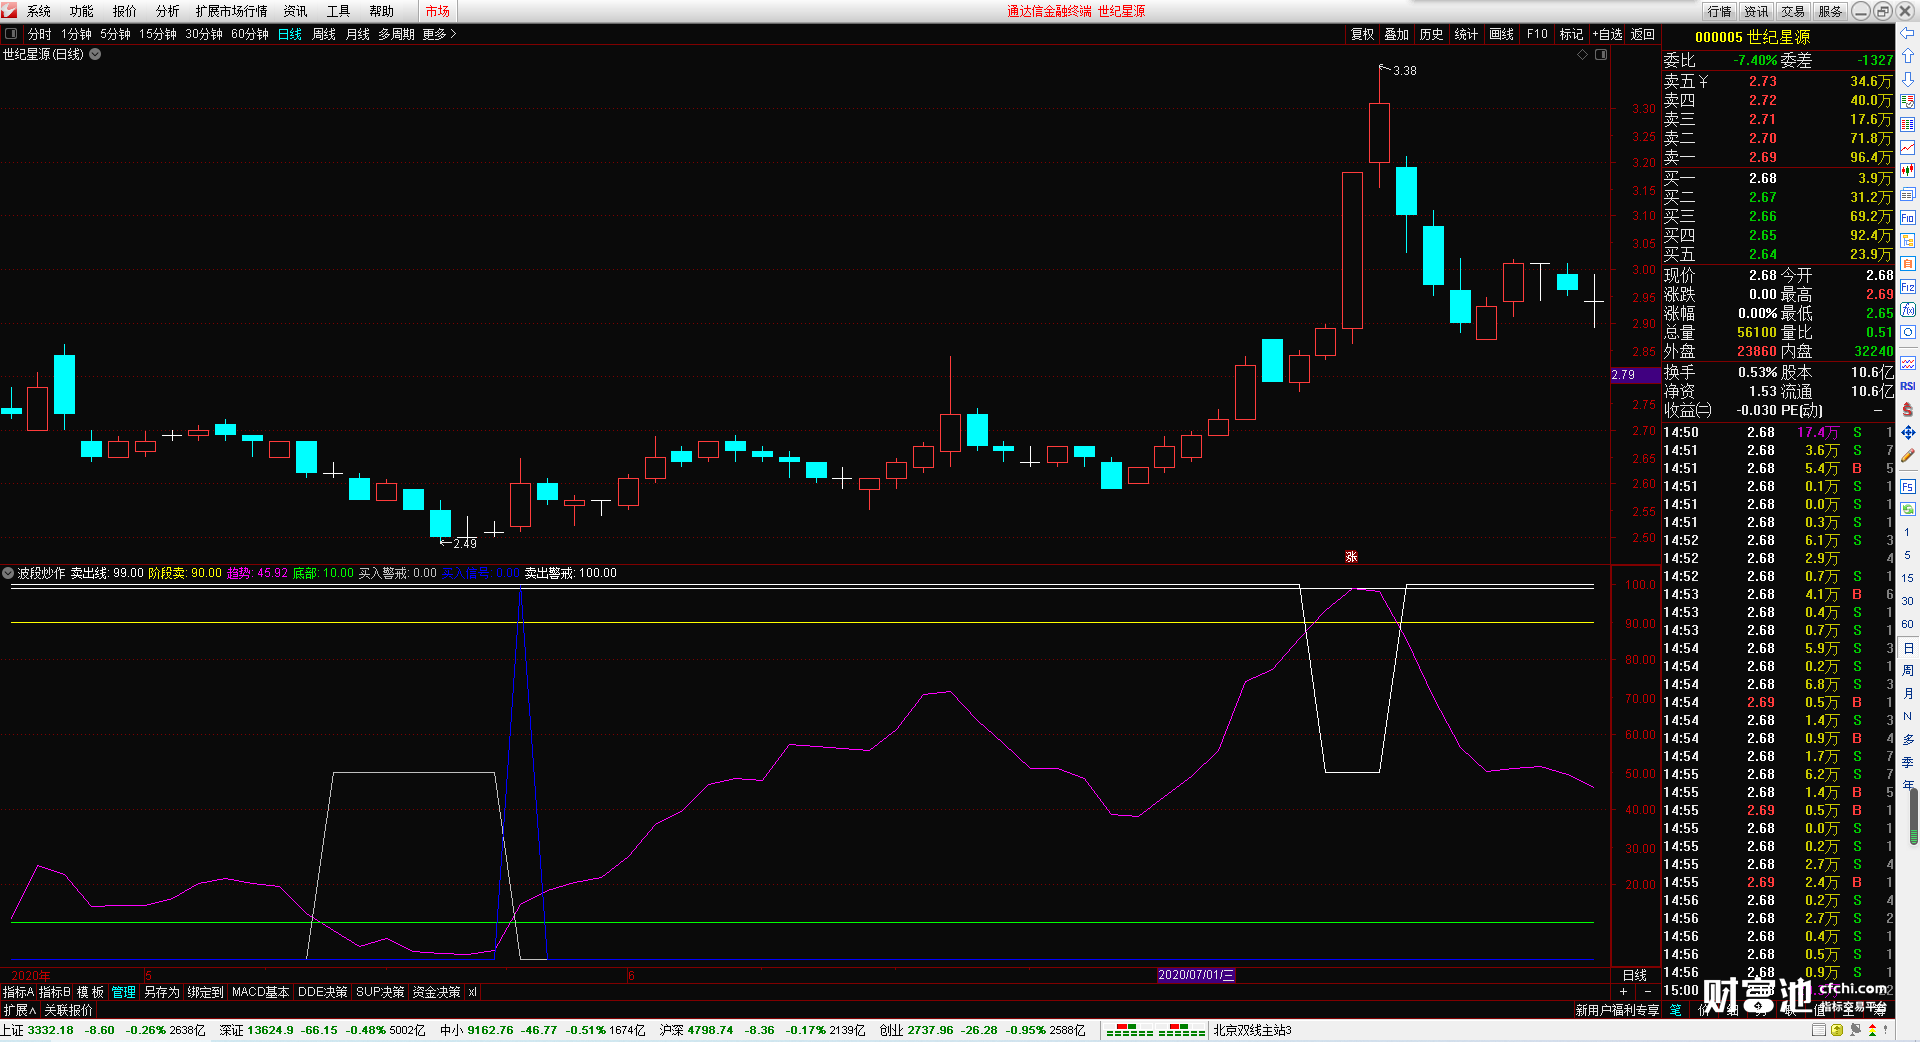Select sidebar period button 15
The height and width of the screenshot is (1042, 1920).
(1908, 578)
